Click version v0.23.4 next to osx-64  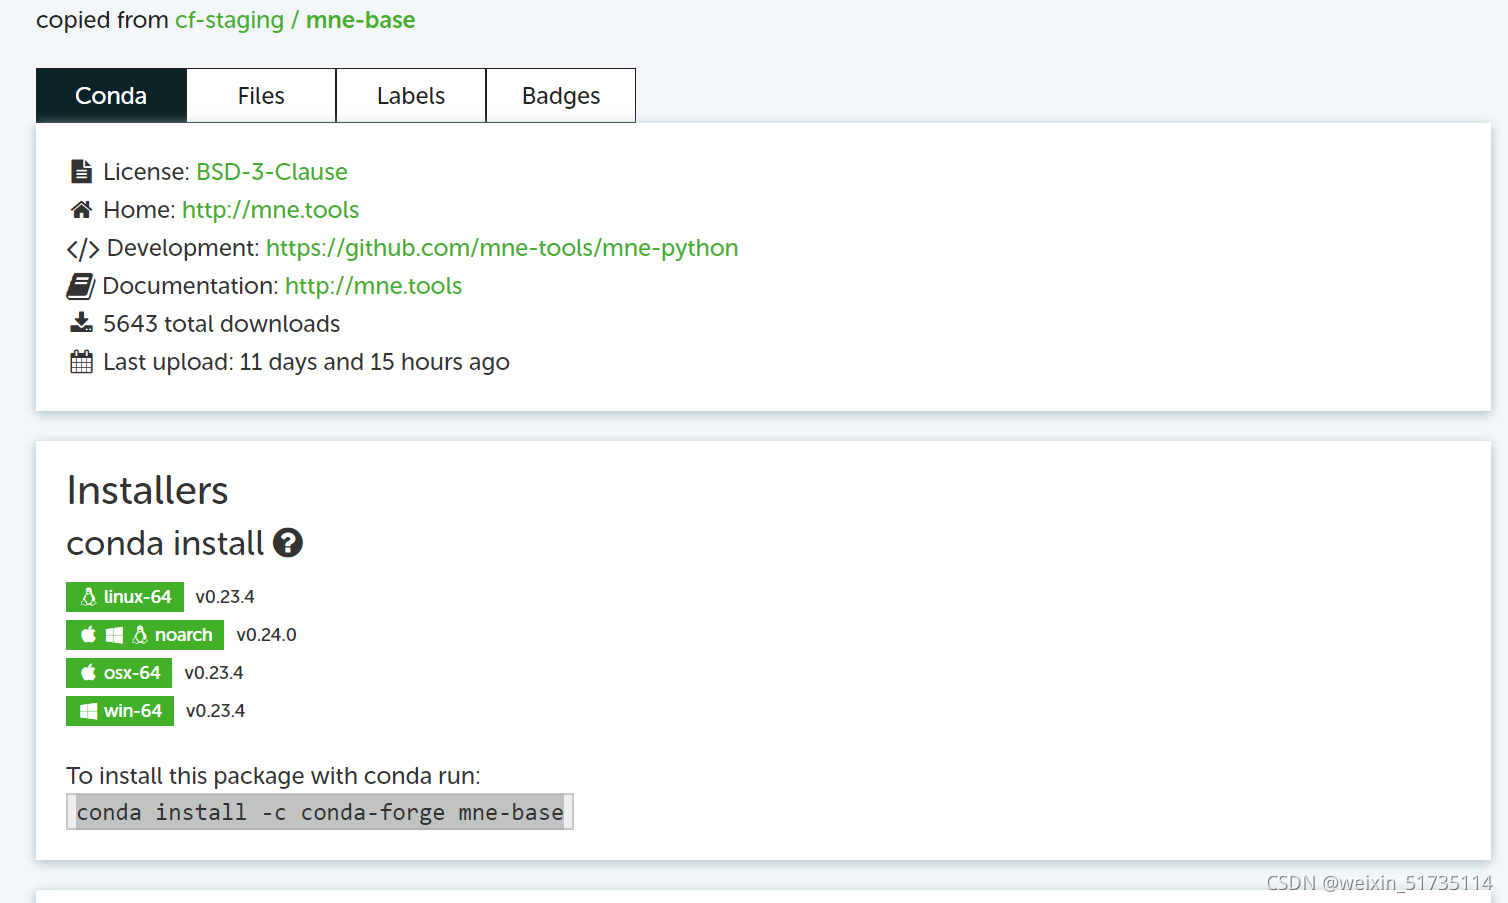coord(214,673)
